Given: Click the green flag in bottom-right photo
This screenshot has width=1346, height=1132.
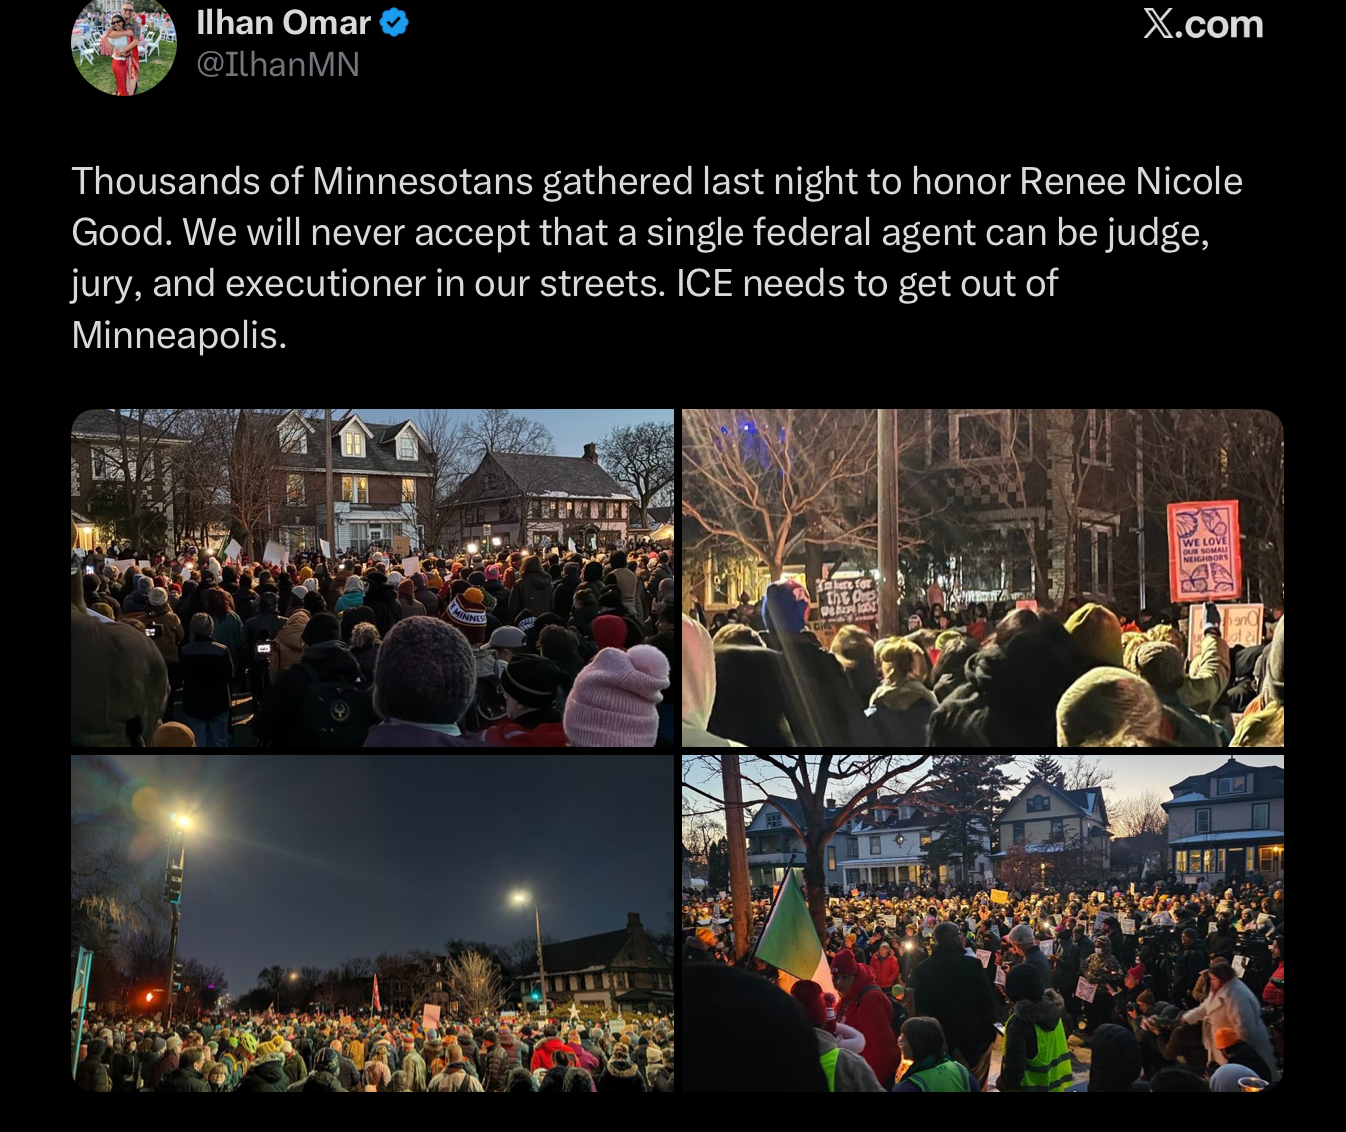Looking at the screenshot, I should pyautogui.click(x=789, y=927).
